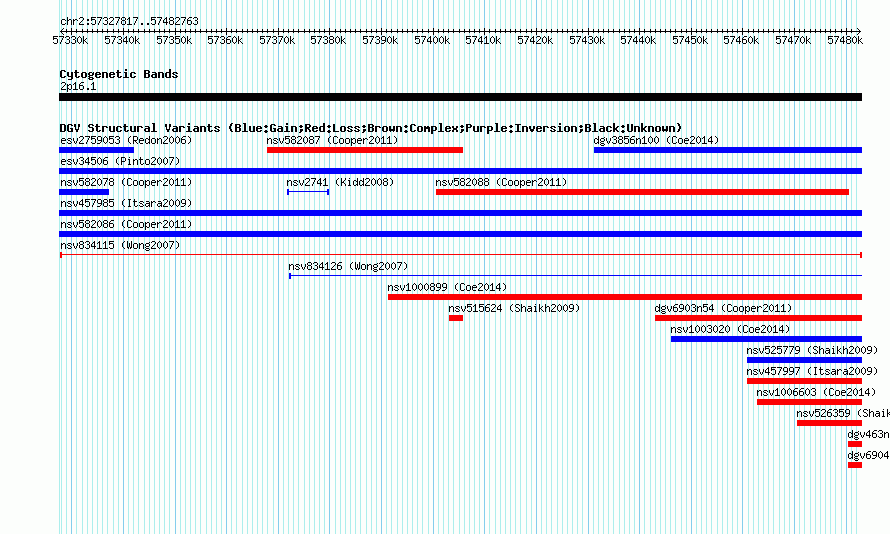Image resolution: width=890 pixels, height=534 pixels.
Task: Click the 57450k ruler tick label
Action: [x=690, y=40]
